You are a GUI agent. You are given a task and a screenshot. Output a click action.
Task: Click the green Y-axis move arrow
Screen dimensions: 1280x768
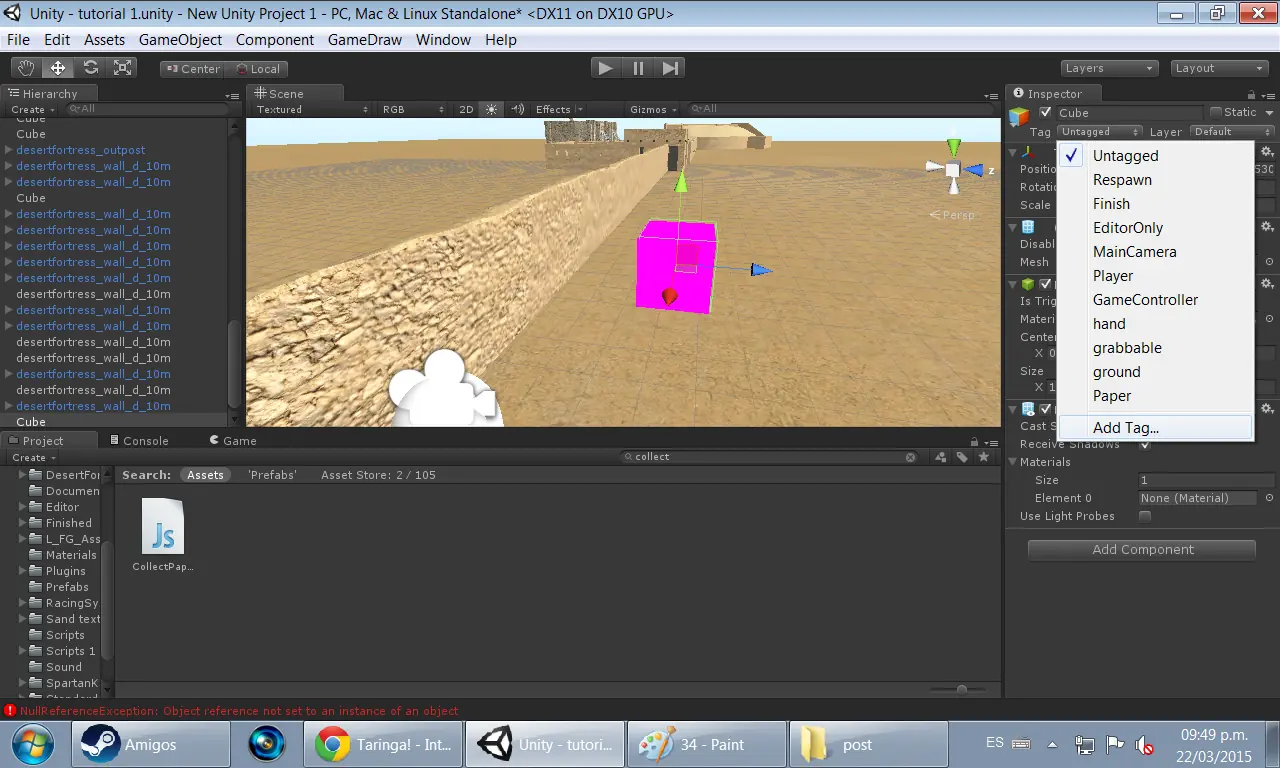coord(681,181)
